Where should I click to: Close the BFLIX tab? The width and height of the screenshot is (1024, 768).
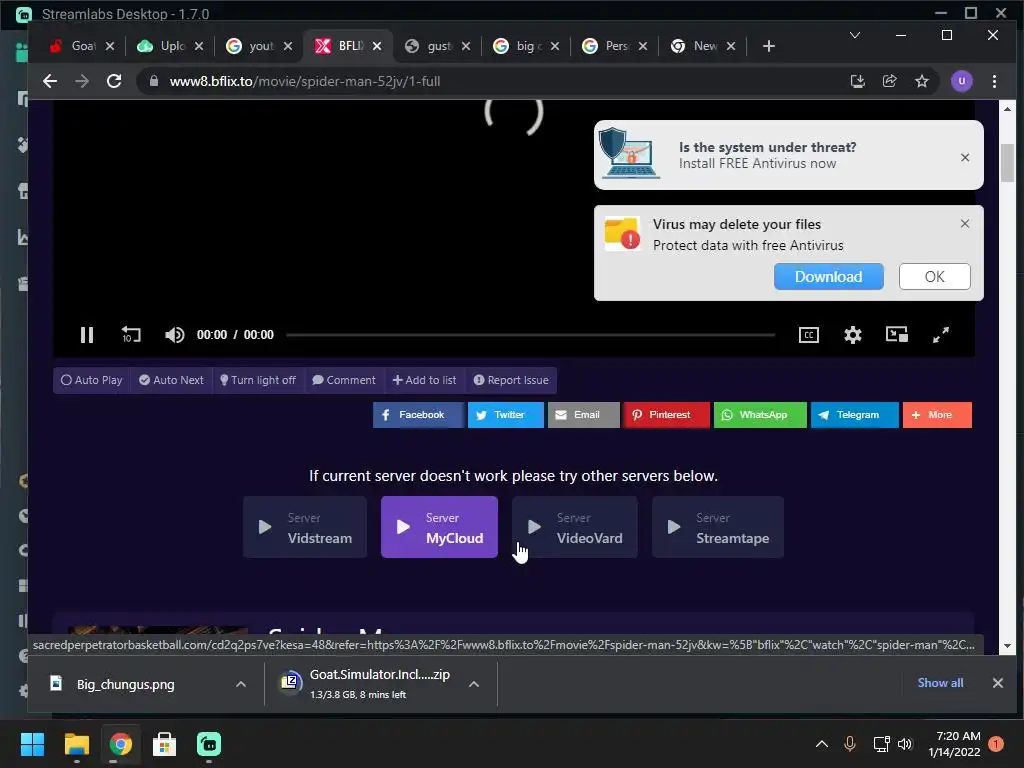377,46
